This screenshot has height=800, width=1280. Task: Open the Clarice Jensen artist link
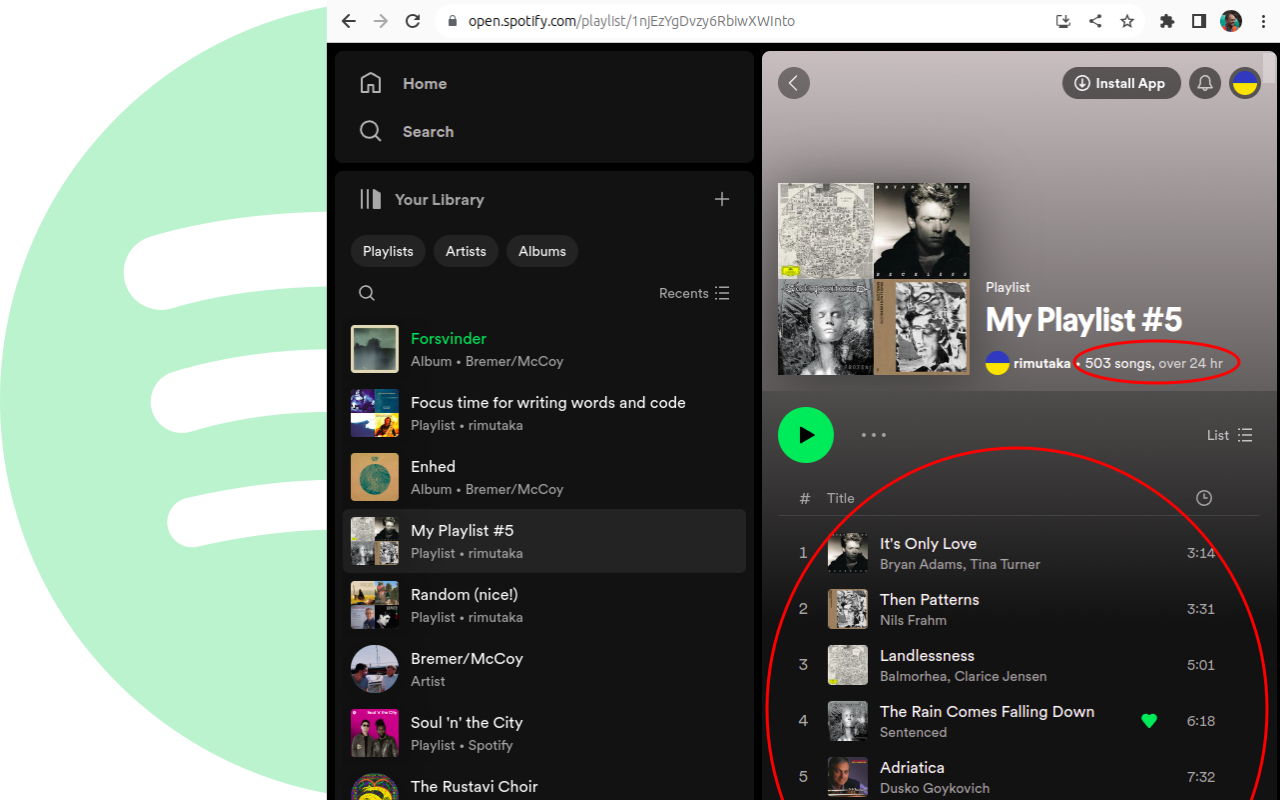(x=1001, y=676)
